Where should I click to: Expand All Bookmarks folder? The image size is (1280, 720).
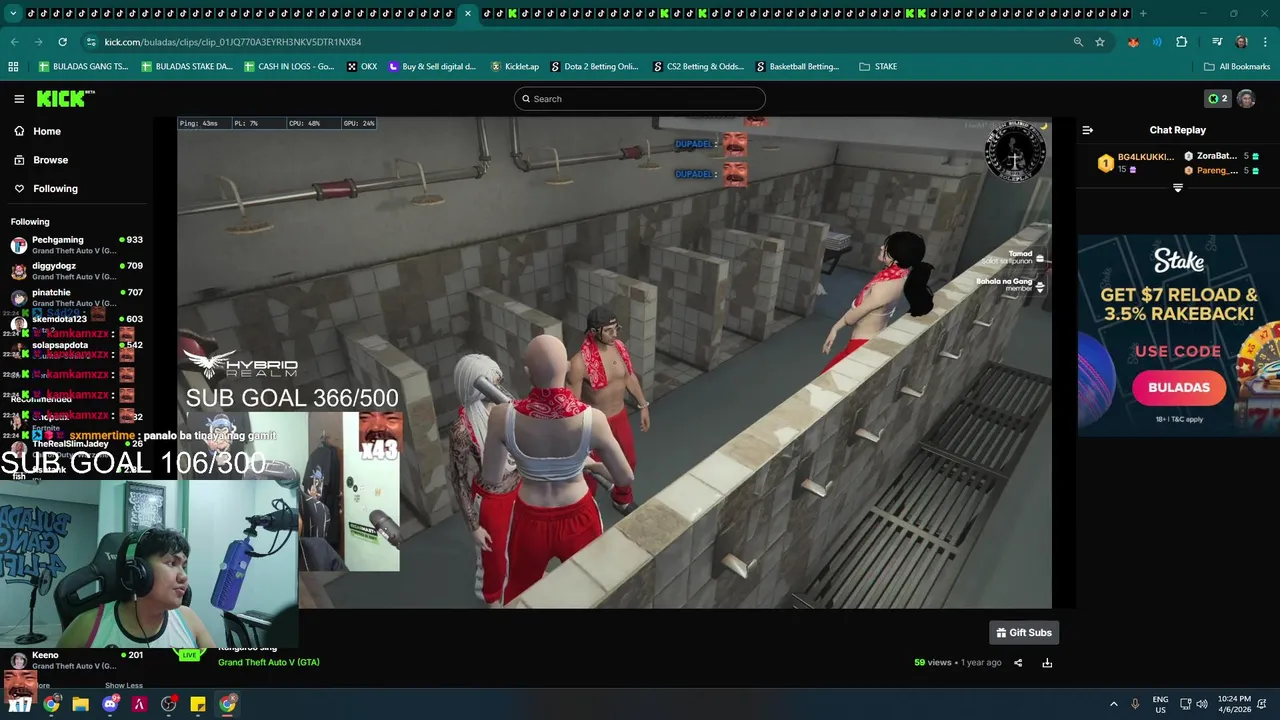click(1237, 67)
